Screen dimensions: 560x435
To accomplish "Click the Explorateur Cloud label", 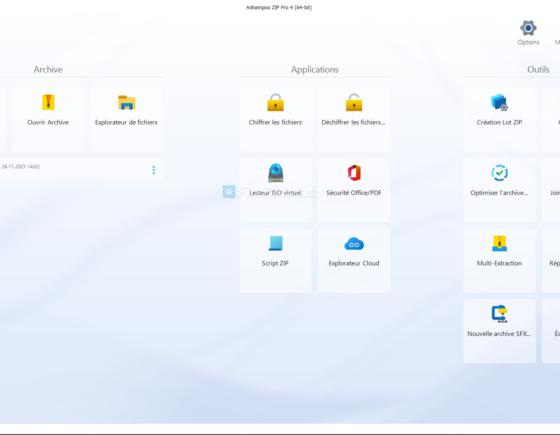I will point(354,263).
